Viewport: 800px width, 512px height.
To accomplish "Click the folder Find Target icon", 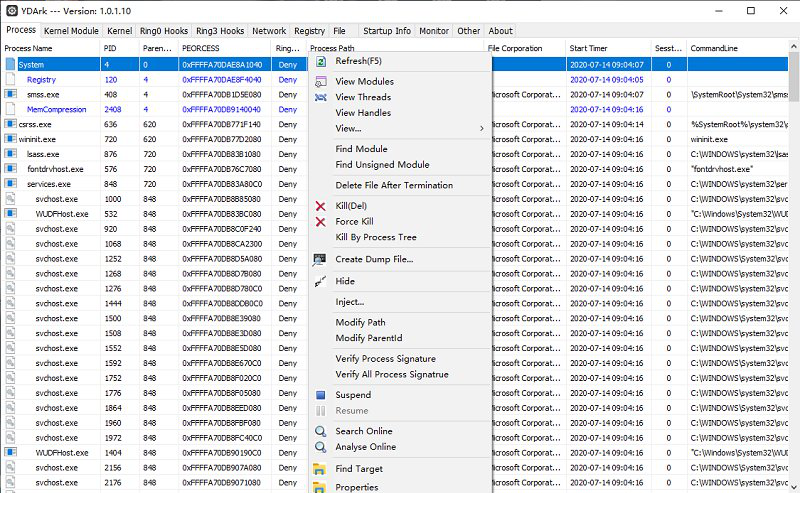I will pyautogui.click(x=319, y=469).
